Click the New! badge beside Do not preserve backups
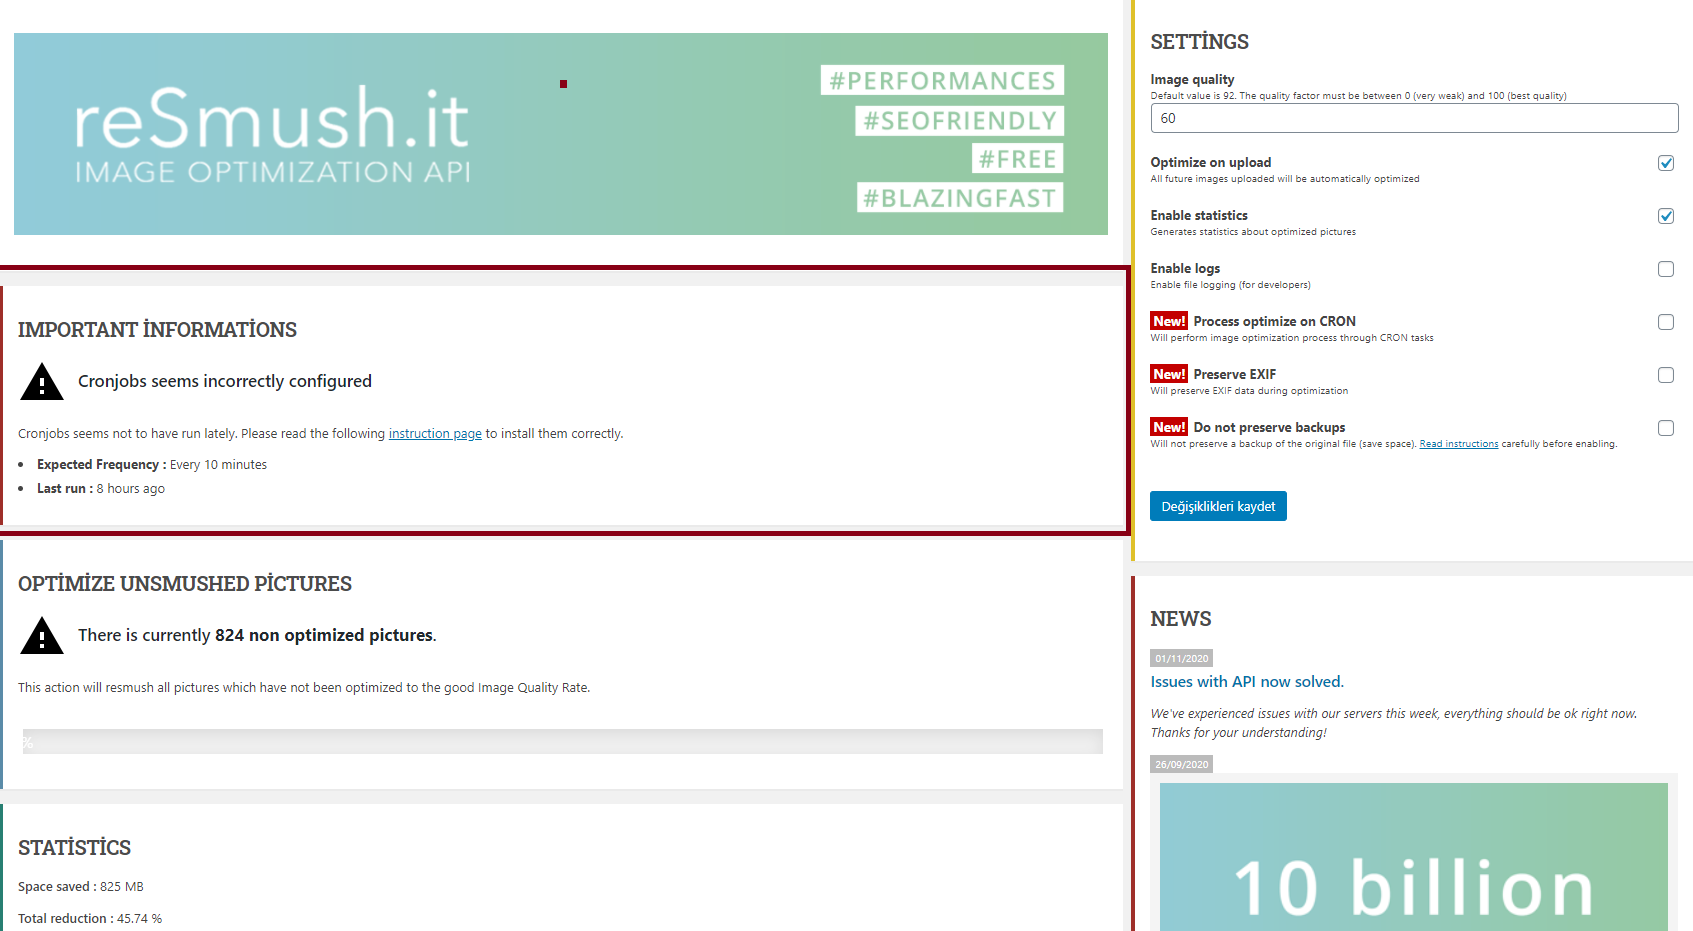The height and width of the screenshot is (931, 1693). pos(1169,427)
